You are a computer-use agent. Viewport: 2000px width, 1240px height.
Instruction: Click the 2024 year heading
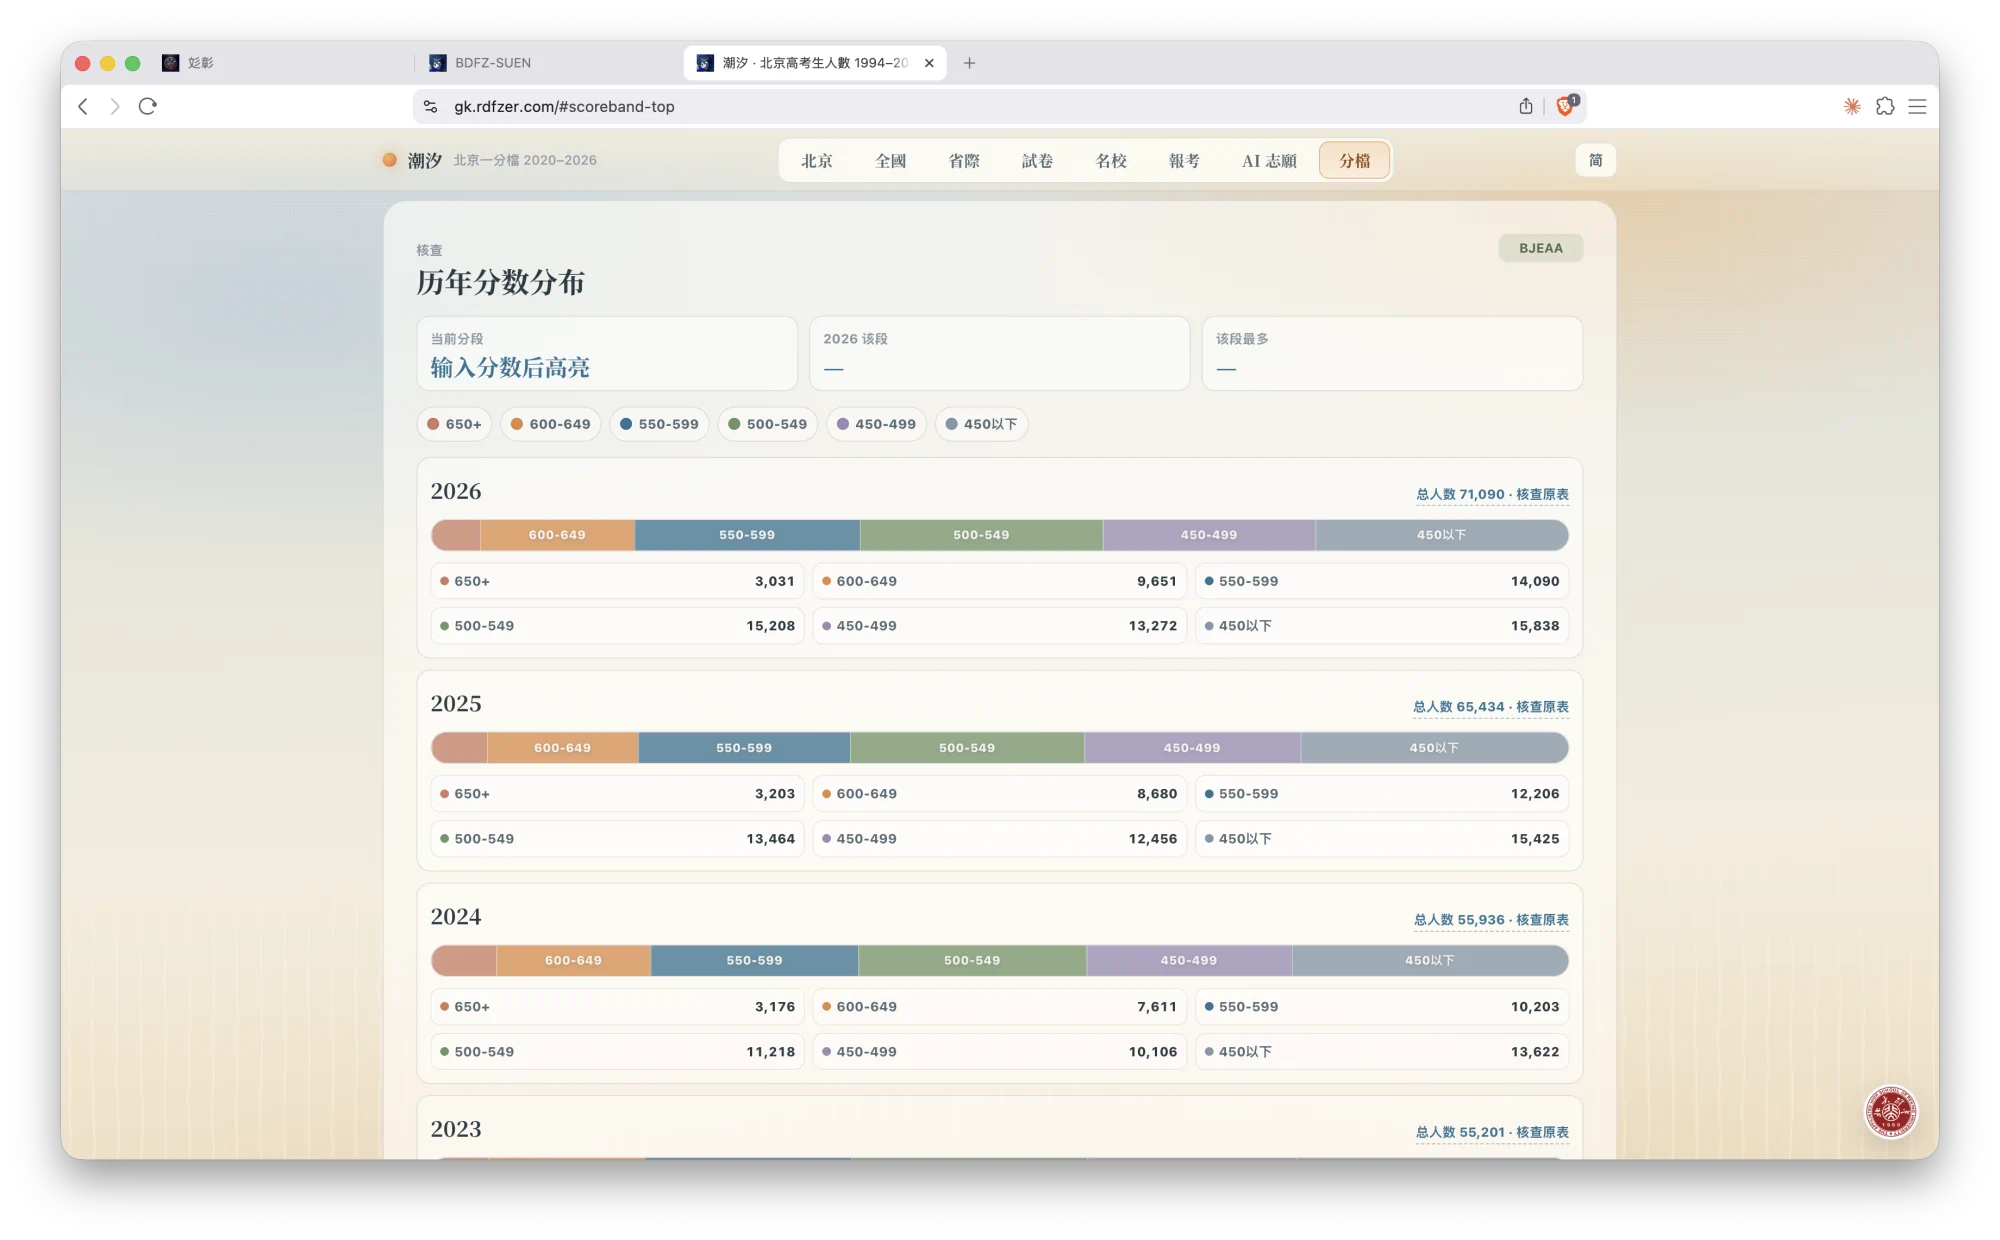pyautogui.click(x=456, y=917)
